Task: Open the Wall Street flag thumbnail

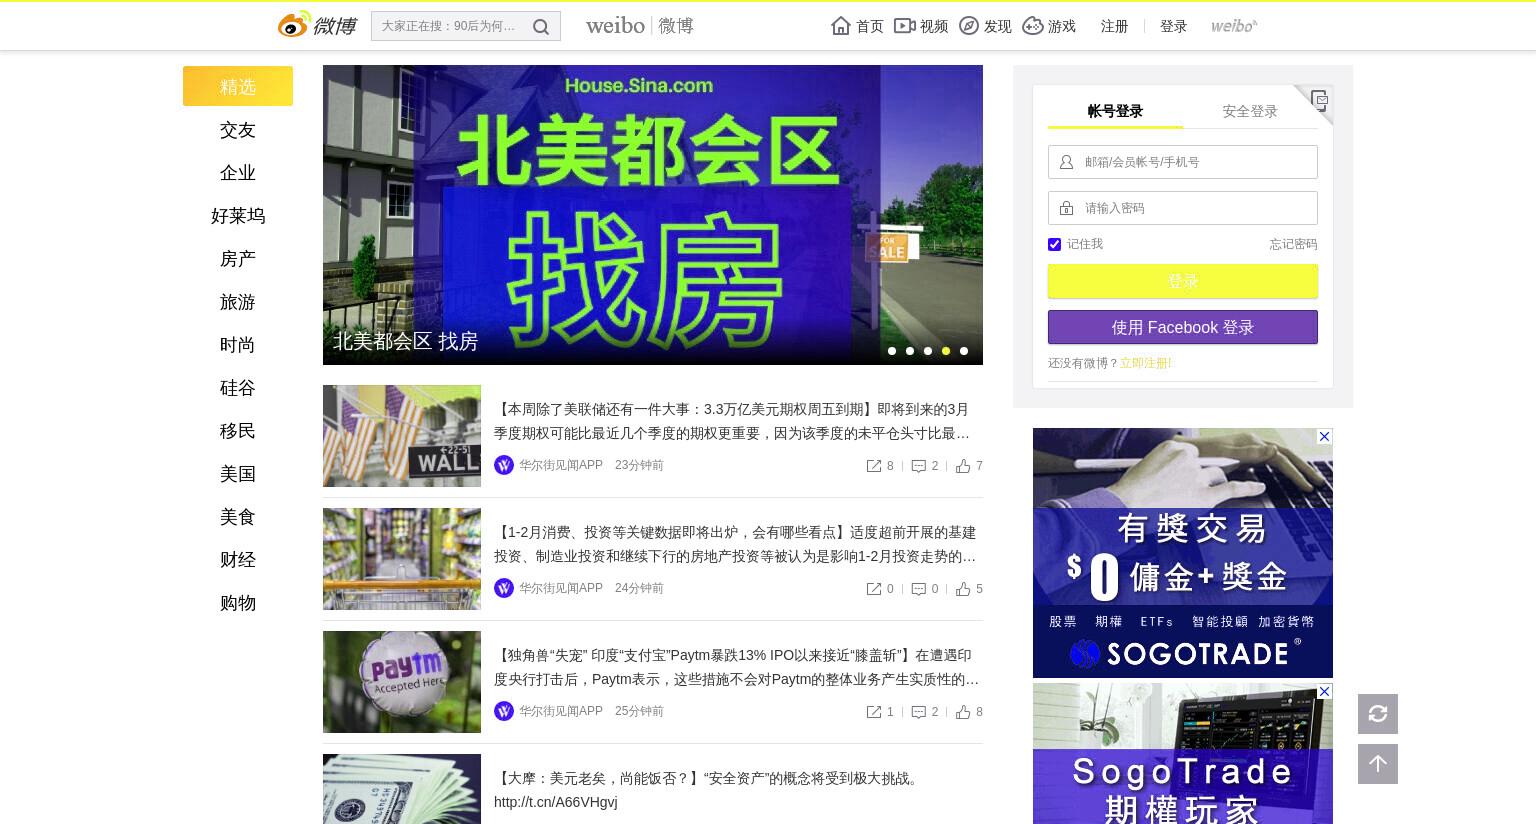Action: 402,436
